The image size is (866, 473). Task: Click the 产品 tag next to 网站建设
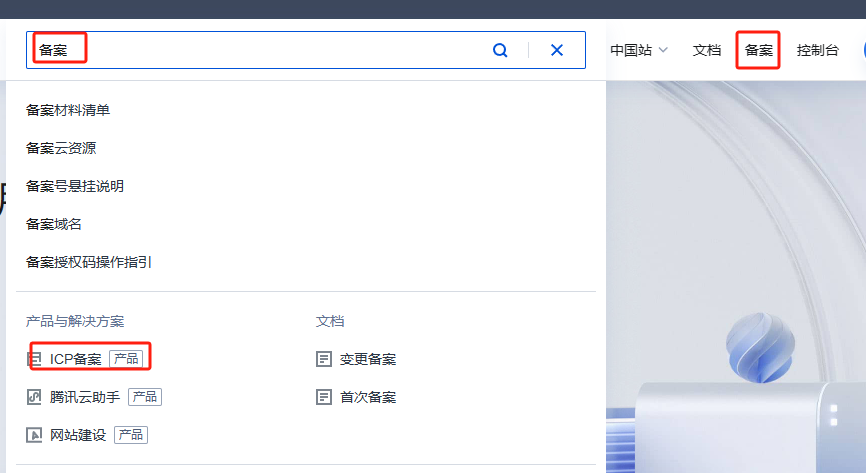coord(131,435)
